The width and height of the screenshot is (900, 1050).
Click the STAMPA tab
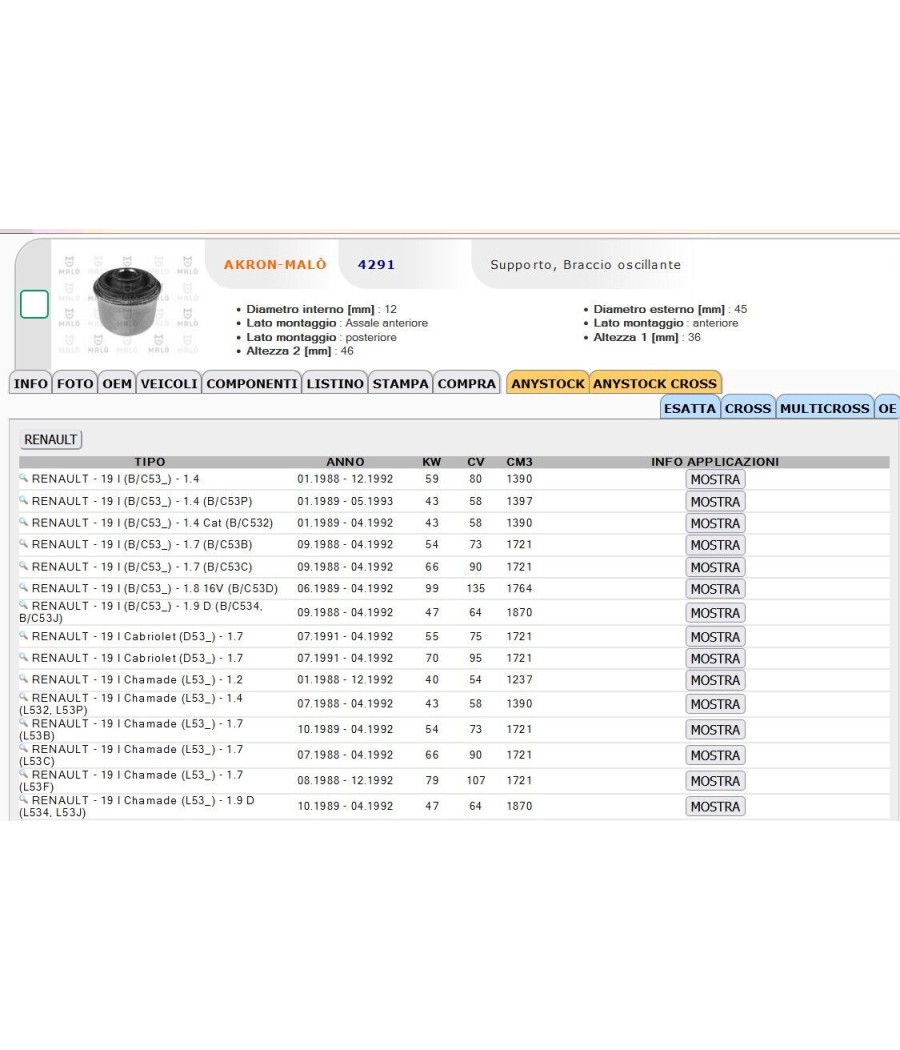400,384
